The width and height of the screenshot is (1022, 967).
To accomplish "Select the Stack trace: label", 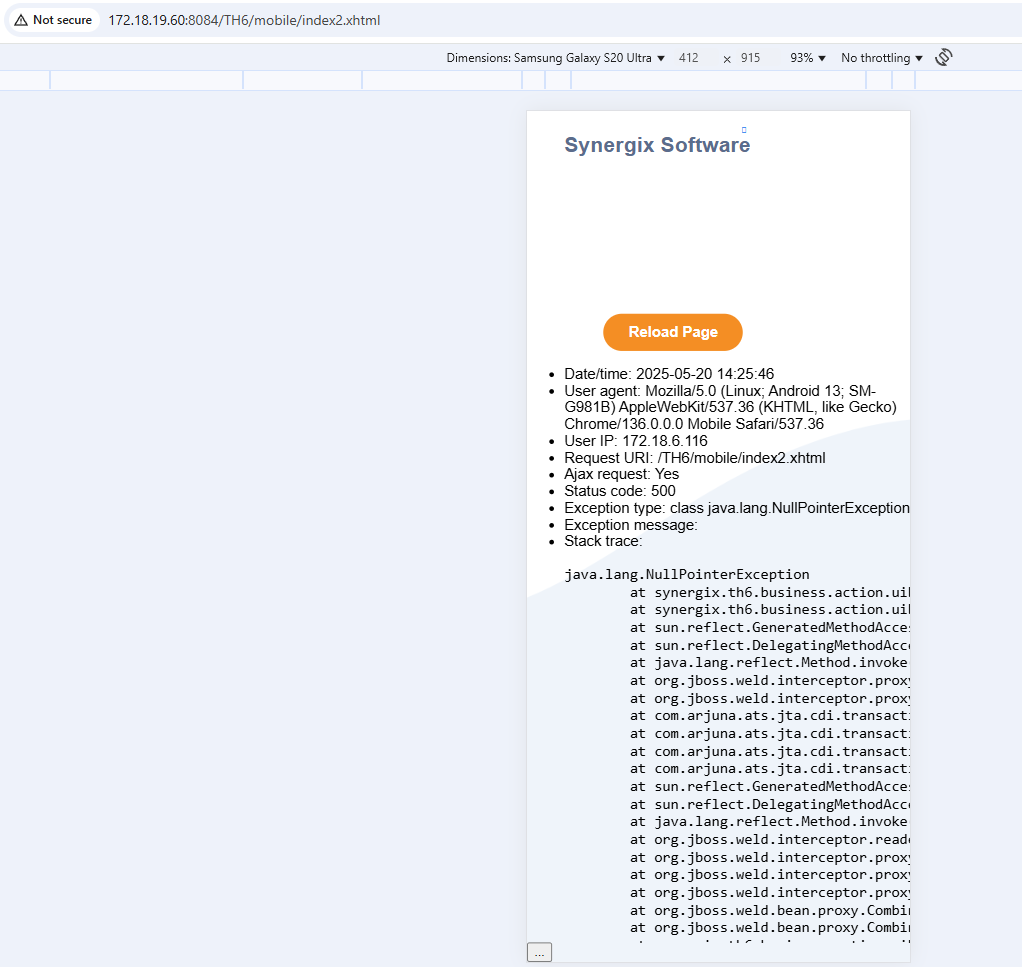I will click(x=603, y=541).
